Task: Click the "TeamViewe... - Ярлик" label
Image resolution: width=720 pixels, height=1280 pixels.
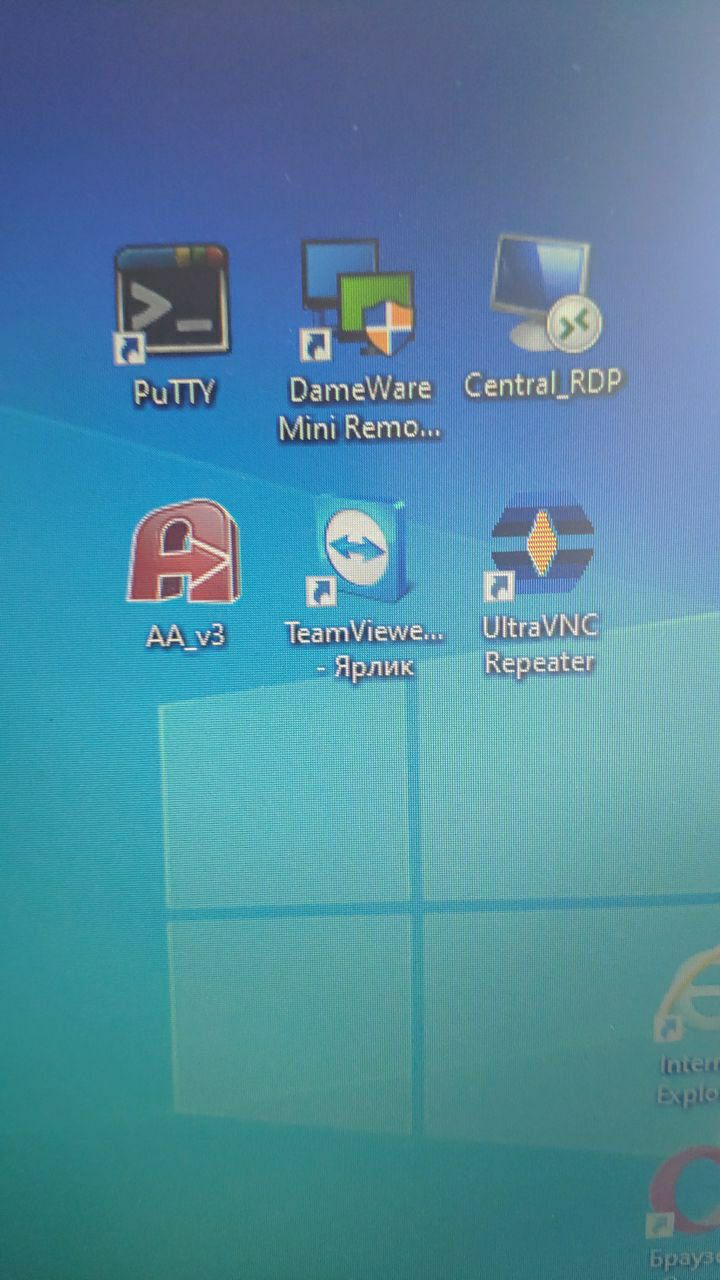Action: [364, 650]
